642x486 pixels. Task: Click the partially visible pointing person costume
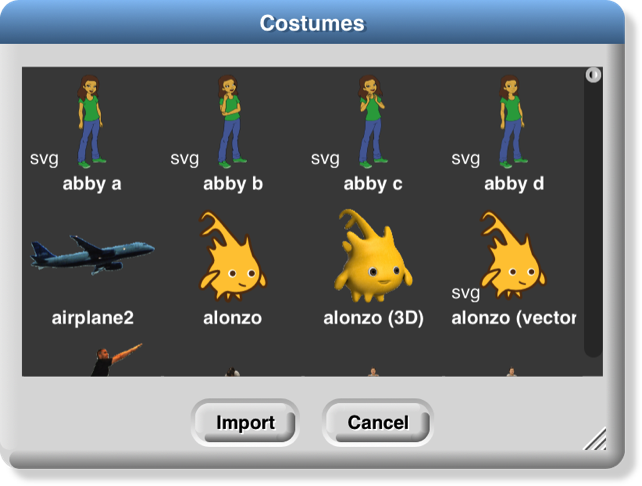[110, 360]
